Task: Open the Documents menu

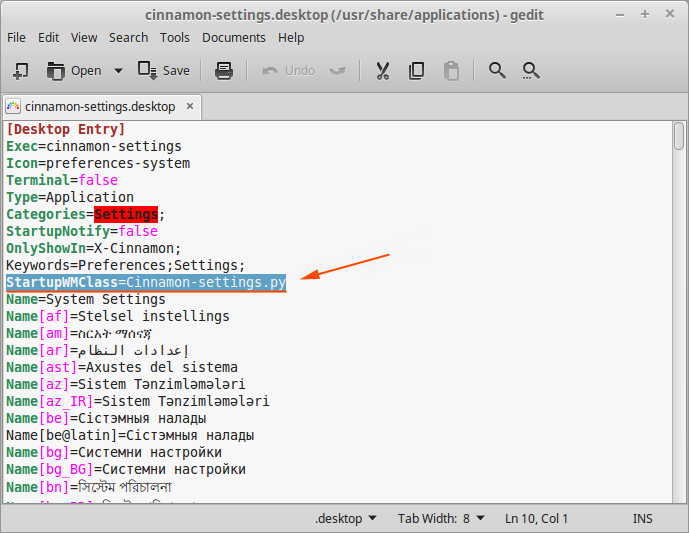Action: click(234, 38)
